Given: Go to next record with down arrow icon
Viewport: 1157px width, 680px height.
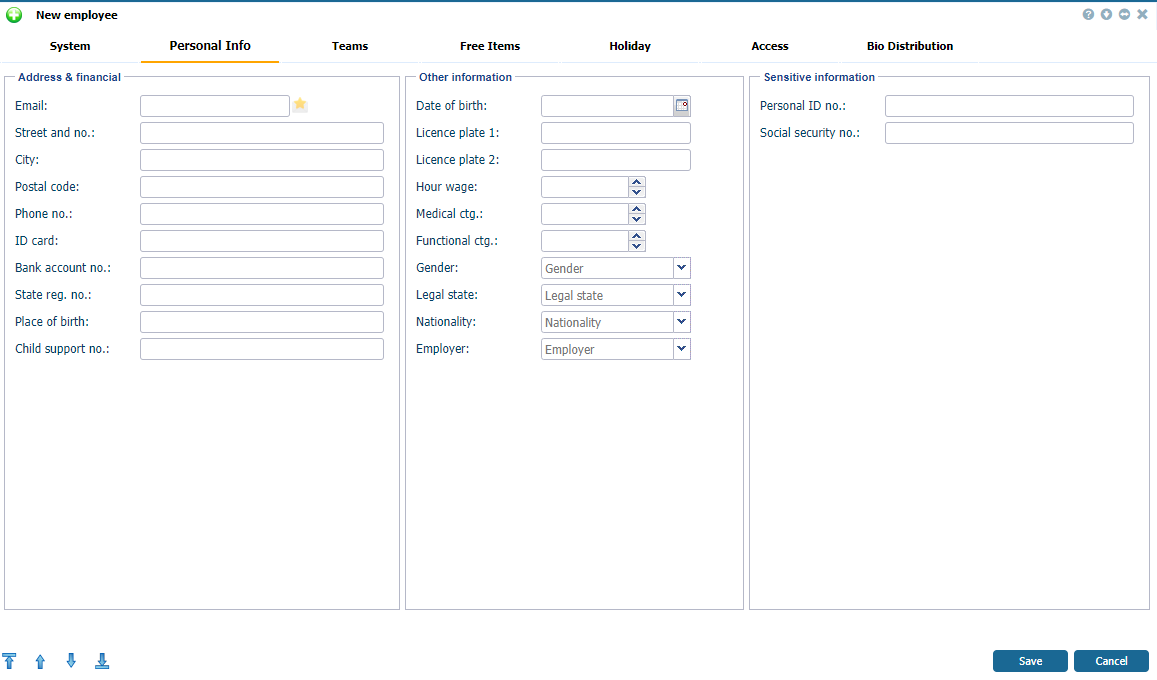Looking at the screenshot, I should click(x=71, y=661).
